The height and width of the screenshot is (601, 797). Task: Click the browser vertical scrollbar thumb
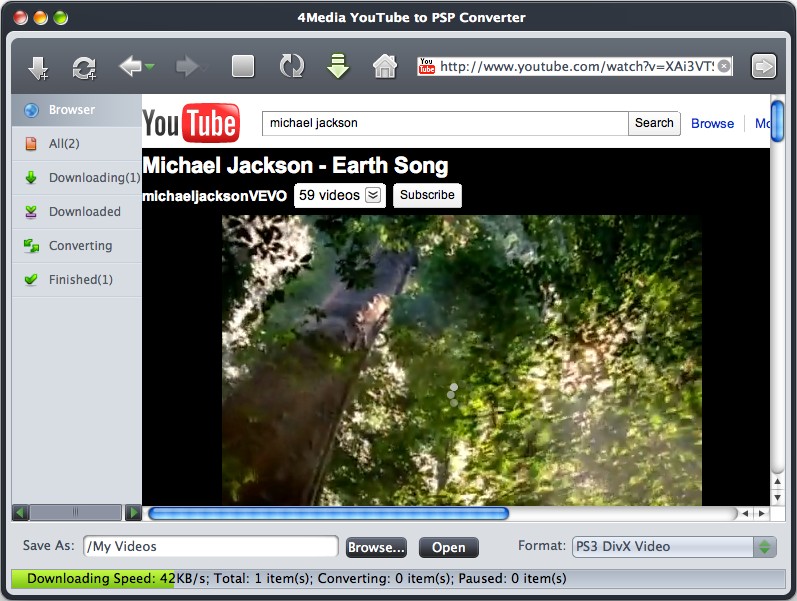coord(777,121)
